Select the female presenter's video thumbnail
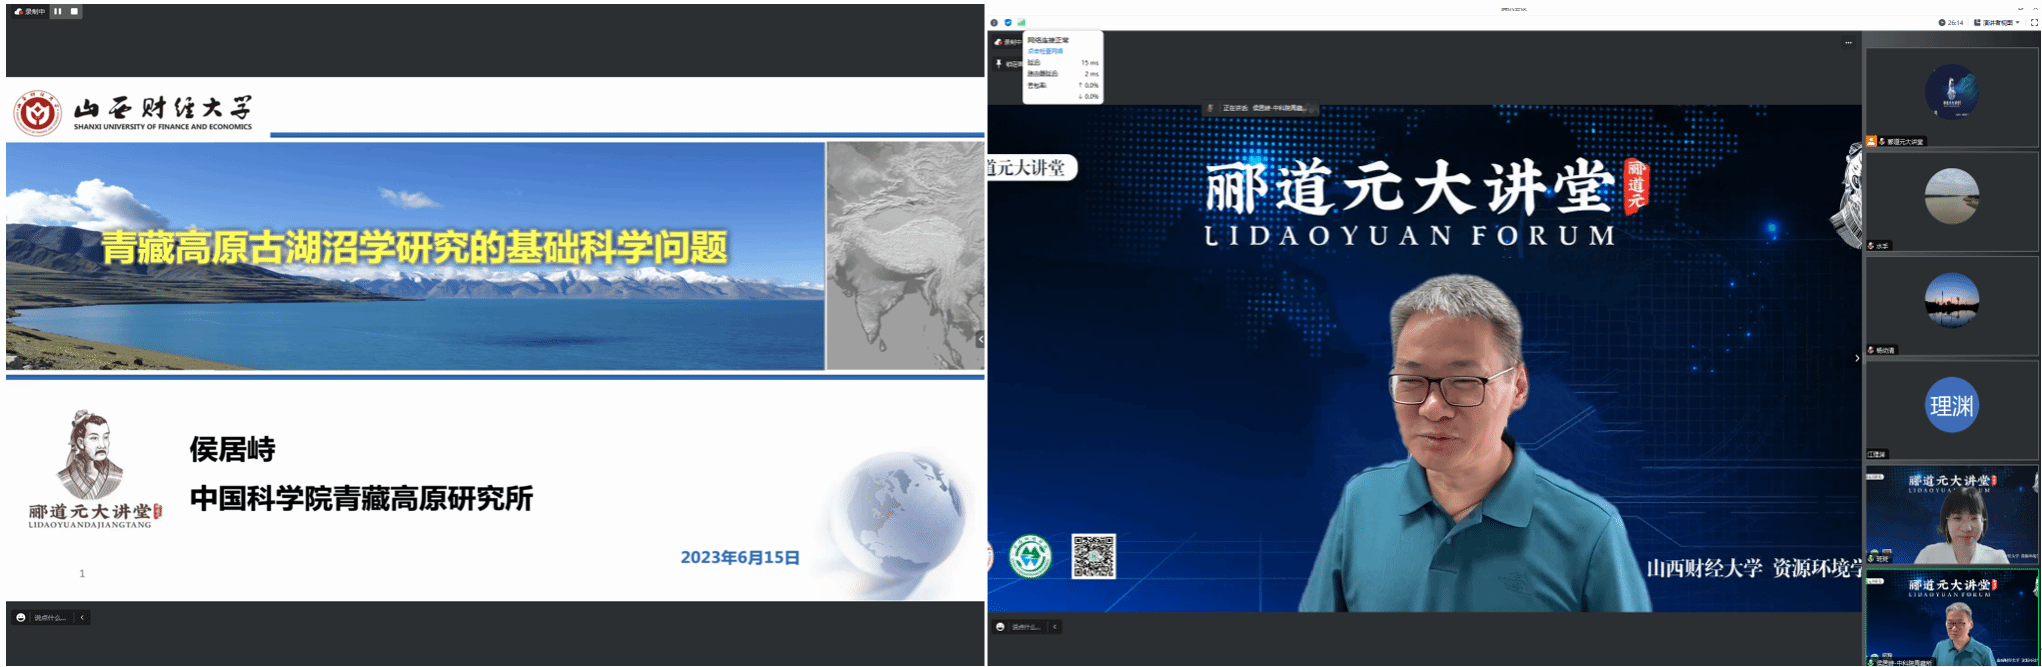2042x667 pixels. pyautogui.click(x=1951, y=516)
